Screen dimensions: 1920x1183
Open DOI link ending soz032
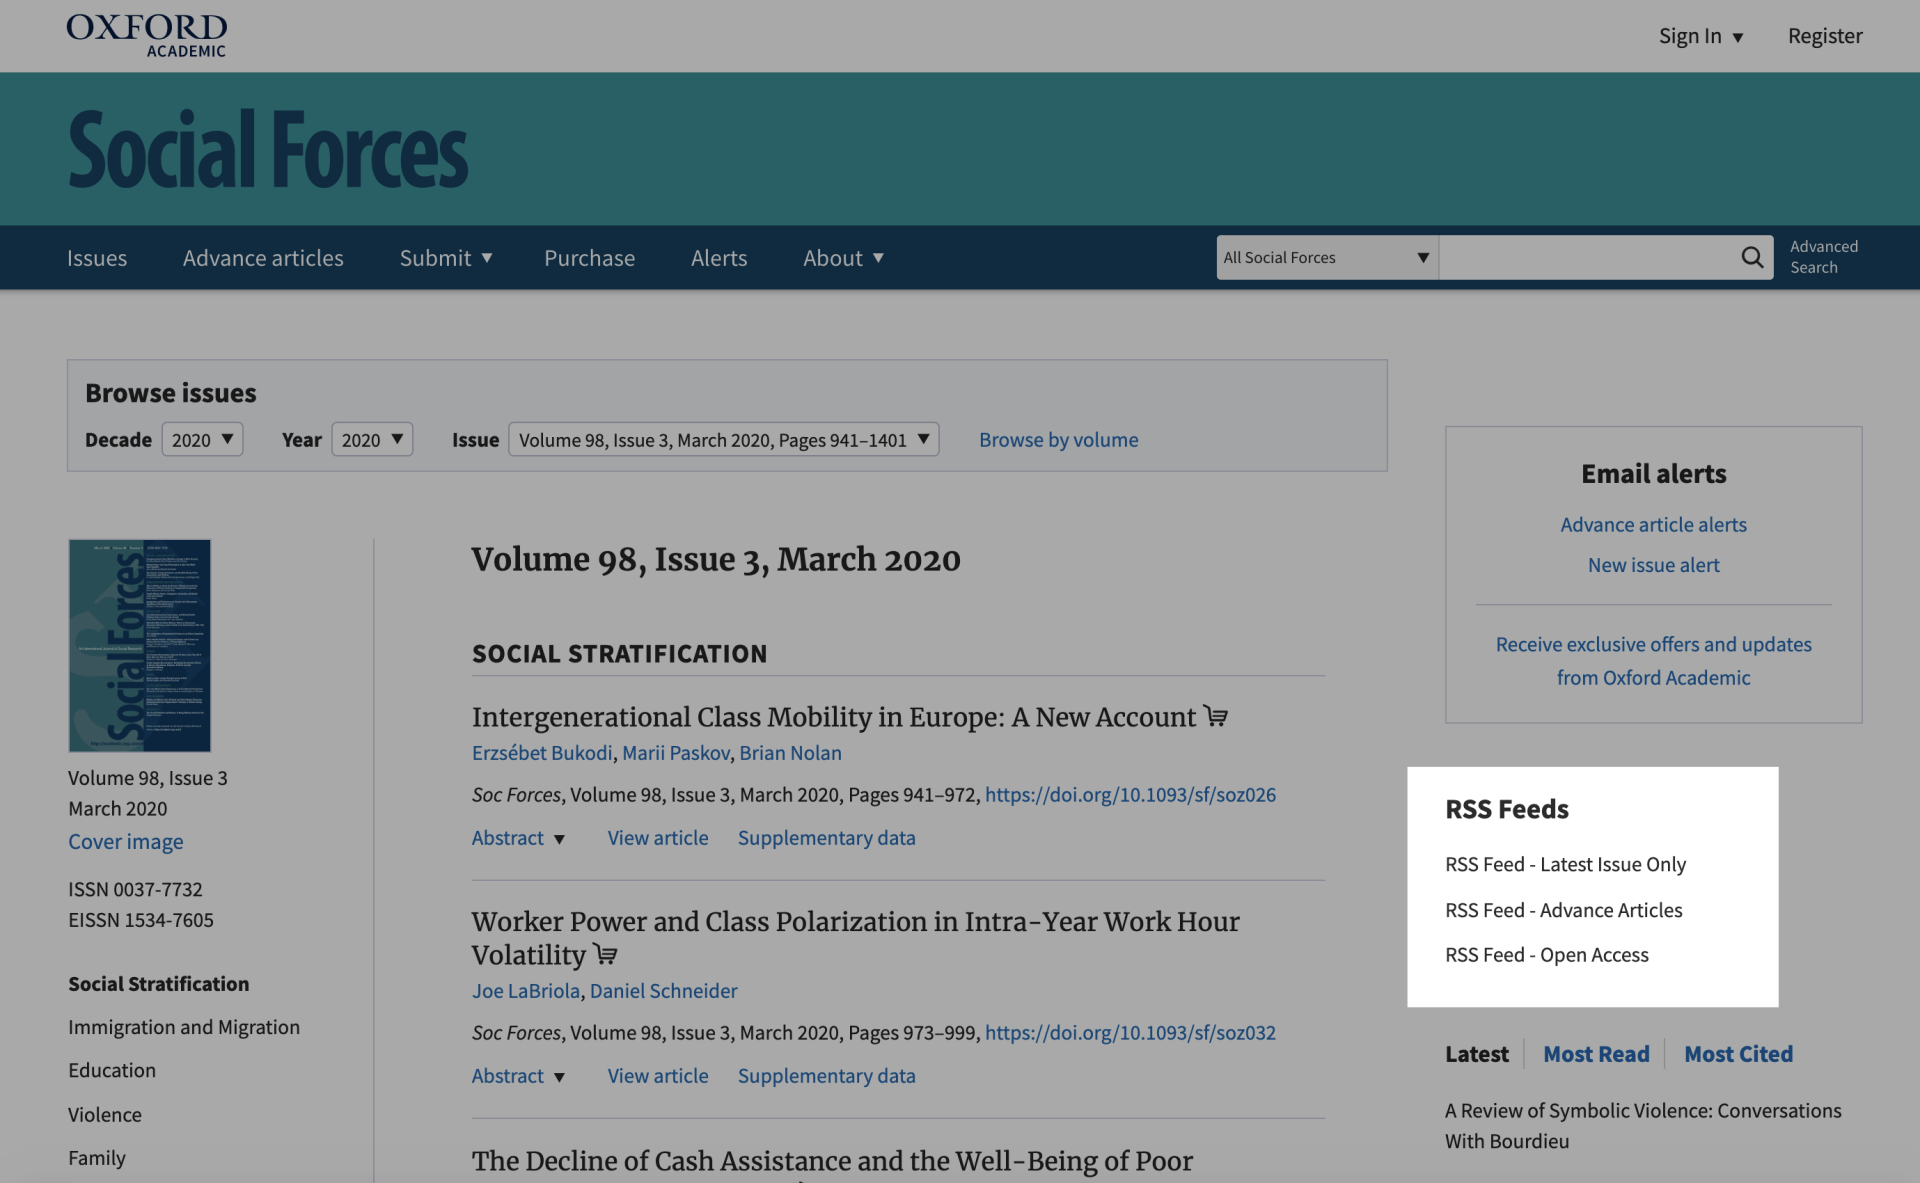(1130, 1033)
